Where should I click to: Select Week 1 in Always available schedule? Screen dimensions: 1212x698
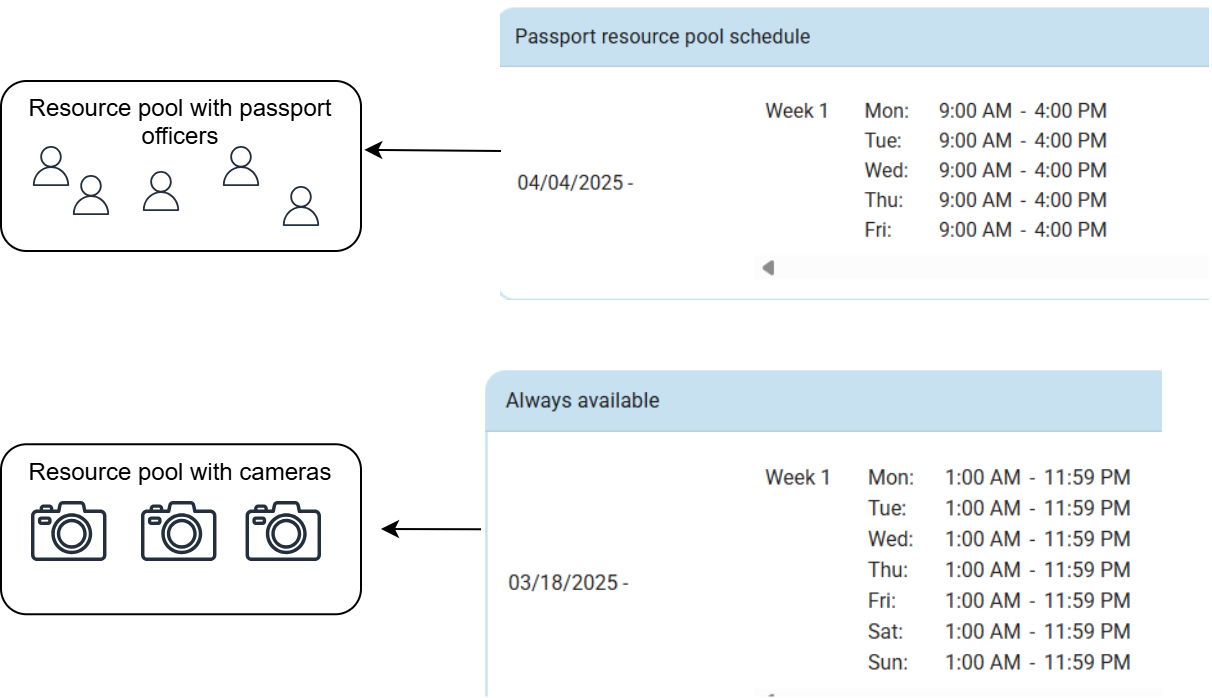[798, 478]
